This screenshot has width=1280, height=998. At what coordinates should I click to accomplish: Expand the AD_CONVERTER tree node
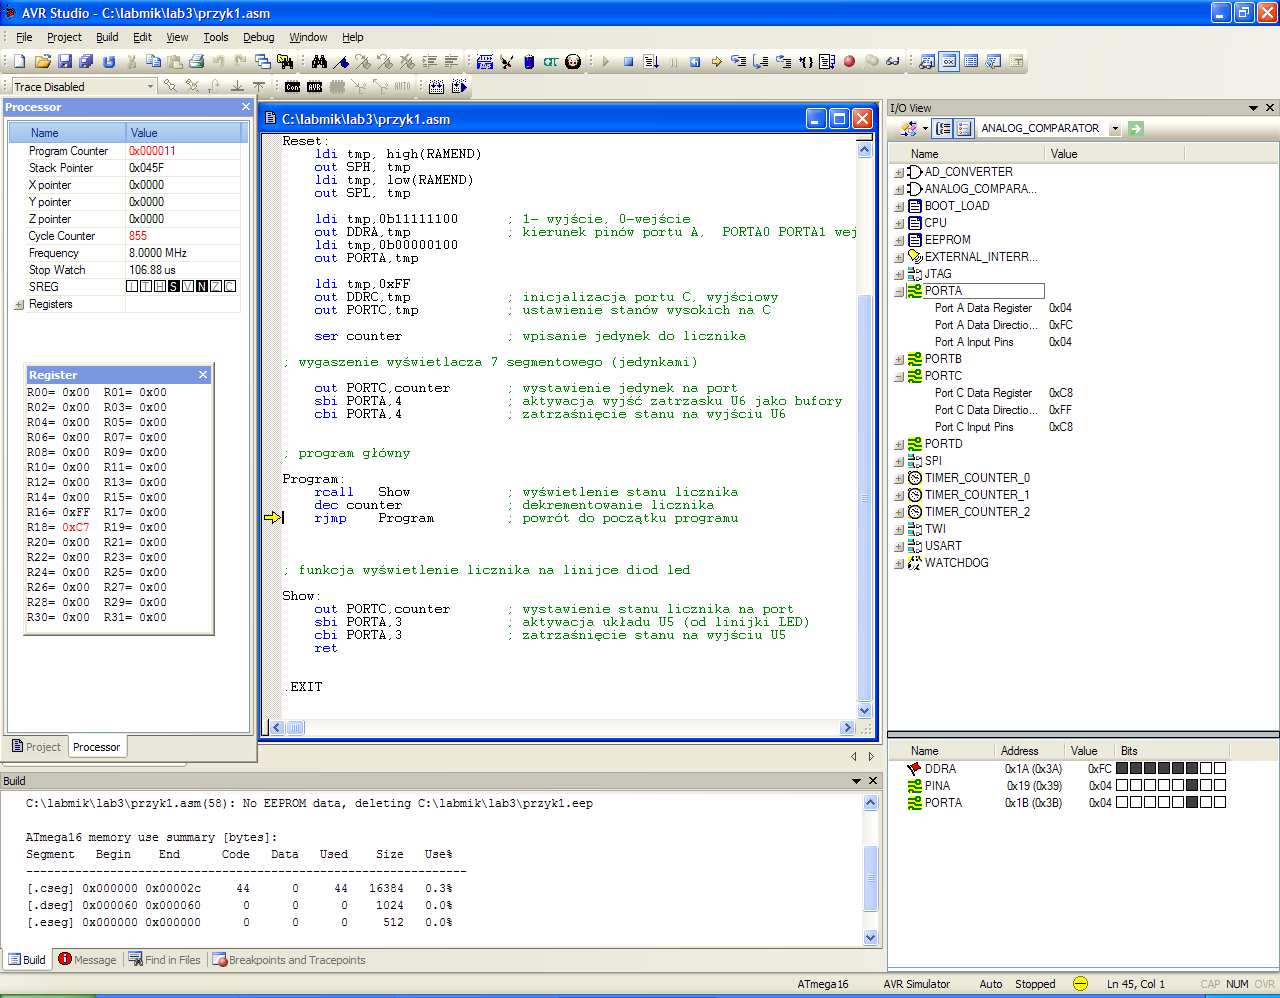point(899,172)
